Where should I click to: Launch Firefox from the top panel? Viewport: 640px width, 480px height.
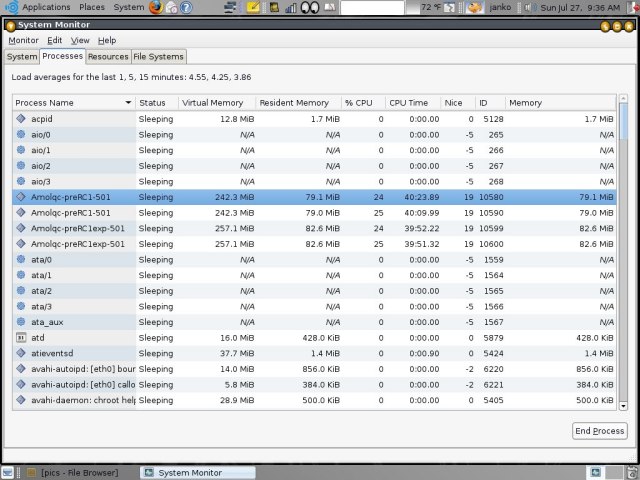pyautogui.click(x=156, y=7)
